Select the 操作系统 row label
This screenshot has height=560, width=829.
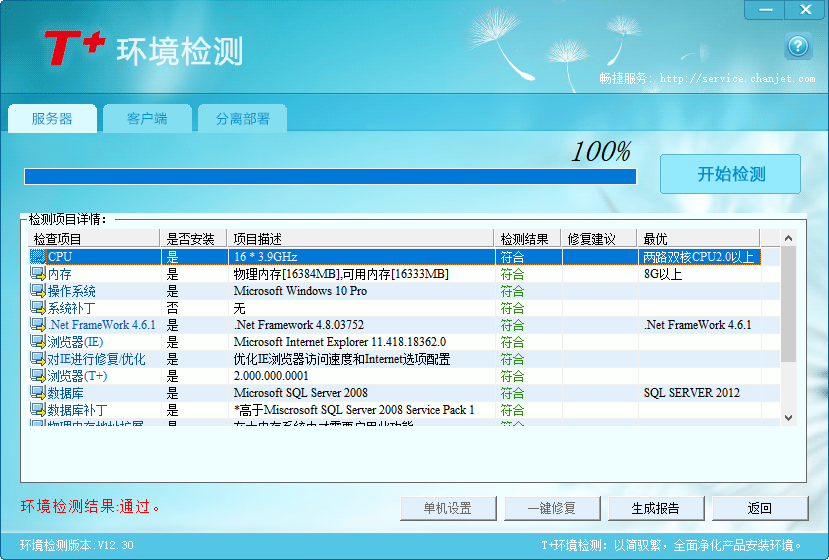coord(71,291)
